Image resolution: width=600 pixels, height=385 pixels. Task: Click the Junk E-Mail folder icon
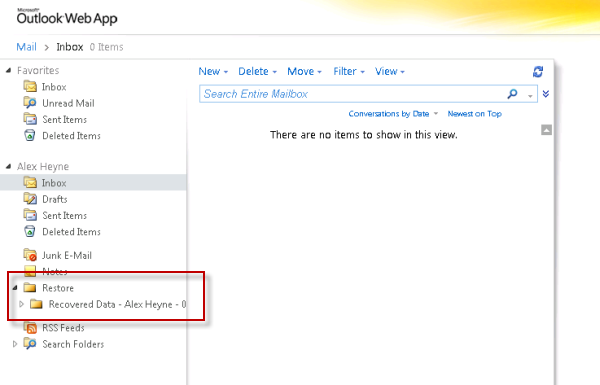(30, 255)
